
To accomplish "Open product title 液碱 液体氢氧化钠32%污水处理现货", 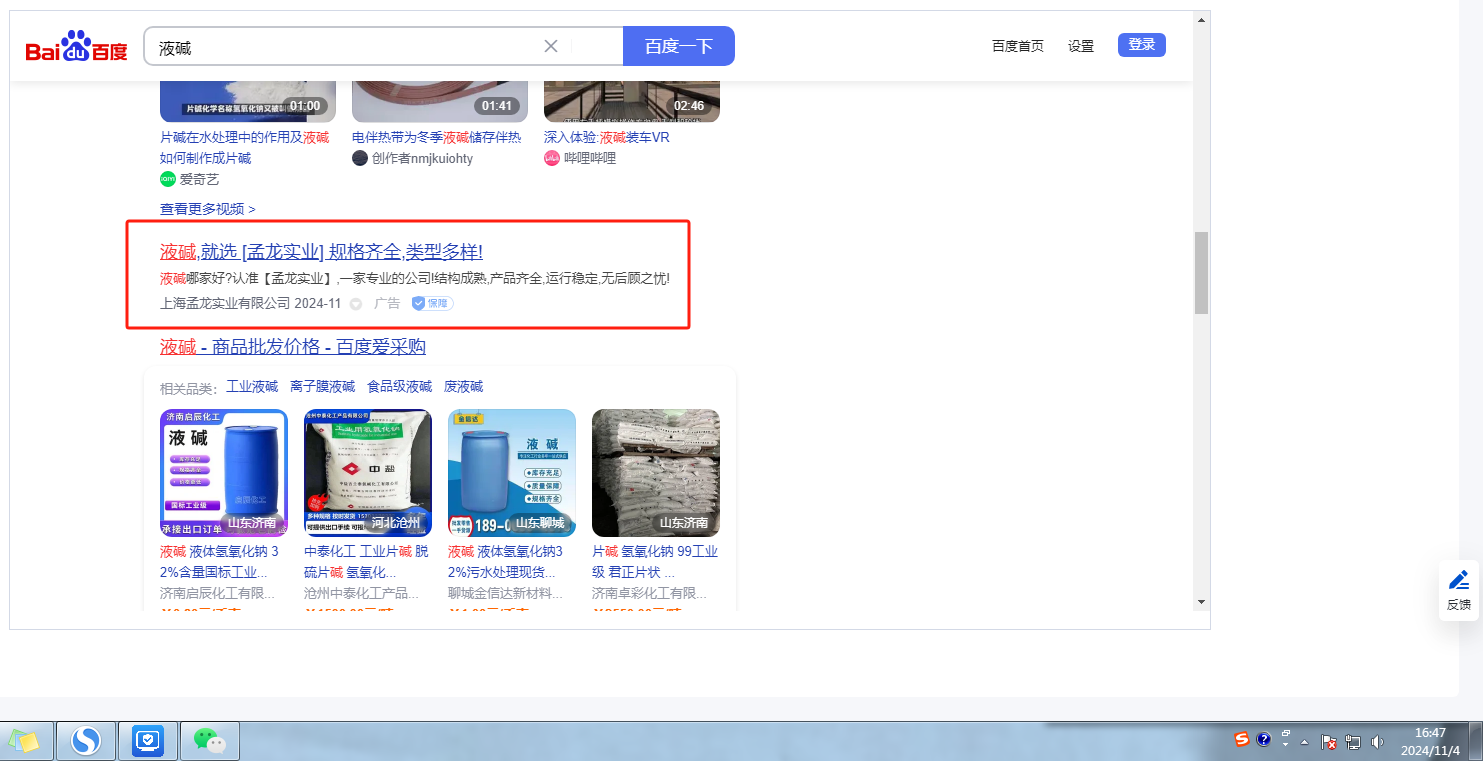I will tap(505, 562).
